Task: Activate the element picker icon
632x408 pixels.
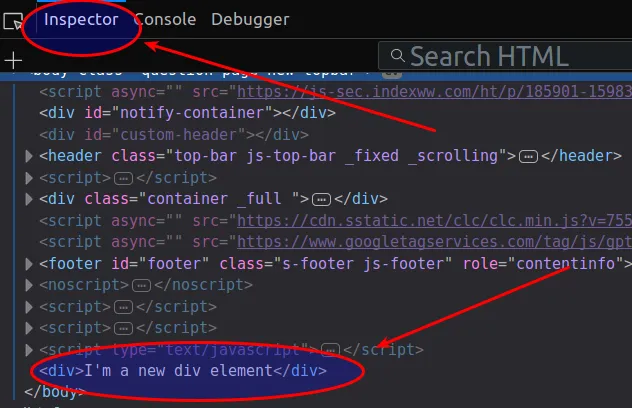Action: coord(13,21)
